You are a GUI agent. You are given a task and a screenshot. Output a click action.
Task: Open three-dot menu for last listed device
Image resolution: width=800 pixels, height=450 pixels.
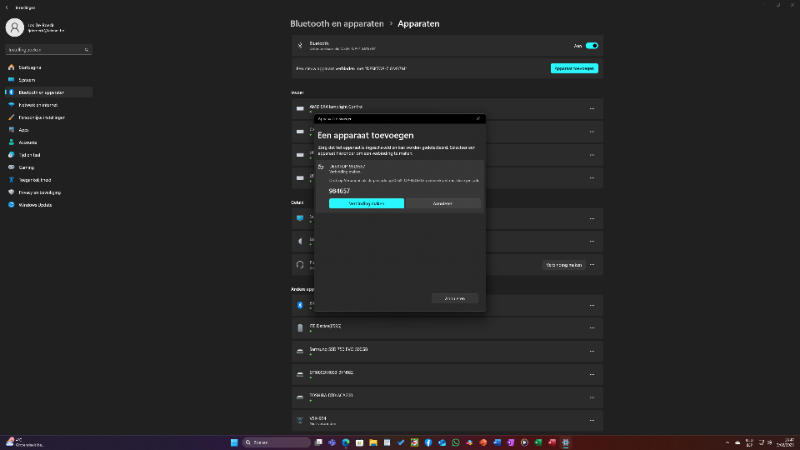(591, 420)
